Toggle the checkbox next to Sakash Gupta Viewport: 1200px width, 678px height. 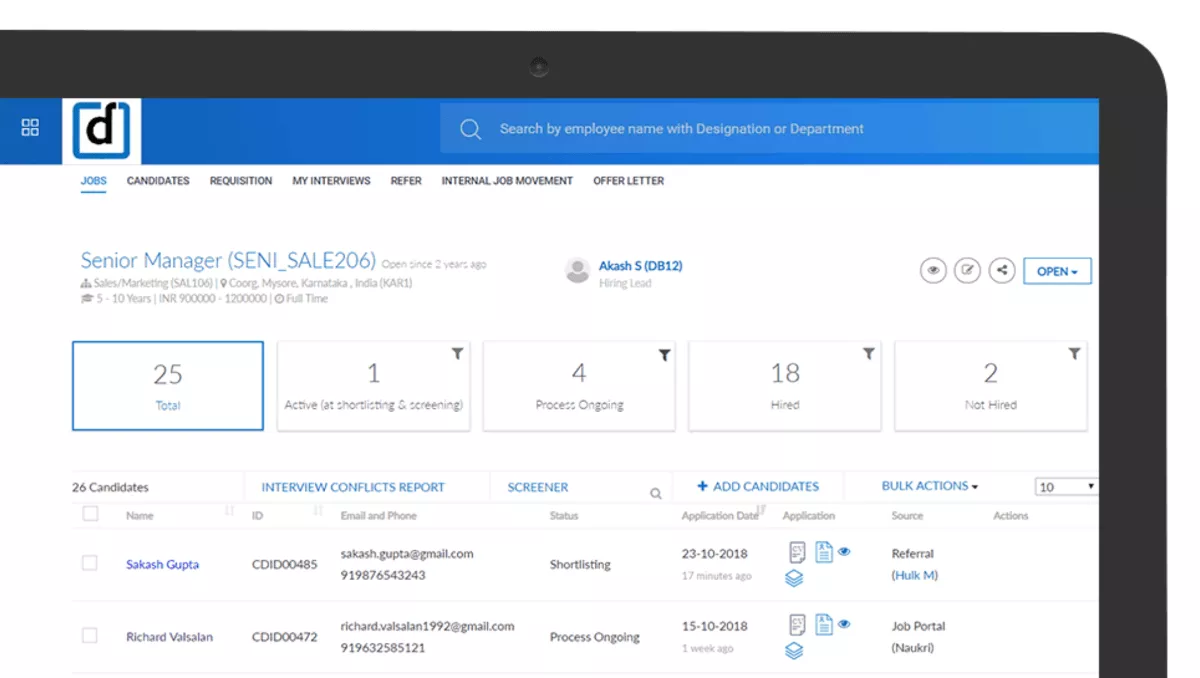pos(90,562)
